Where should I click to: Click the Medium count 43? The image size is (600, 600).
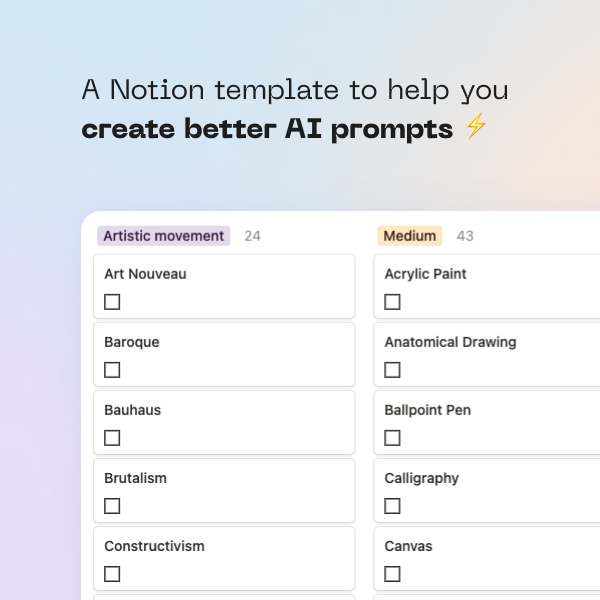[465, 236]
